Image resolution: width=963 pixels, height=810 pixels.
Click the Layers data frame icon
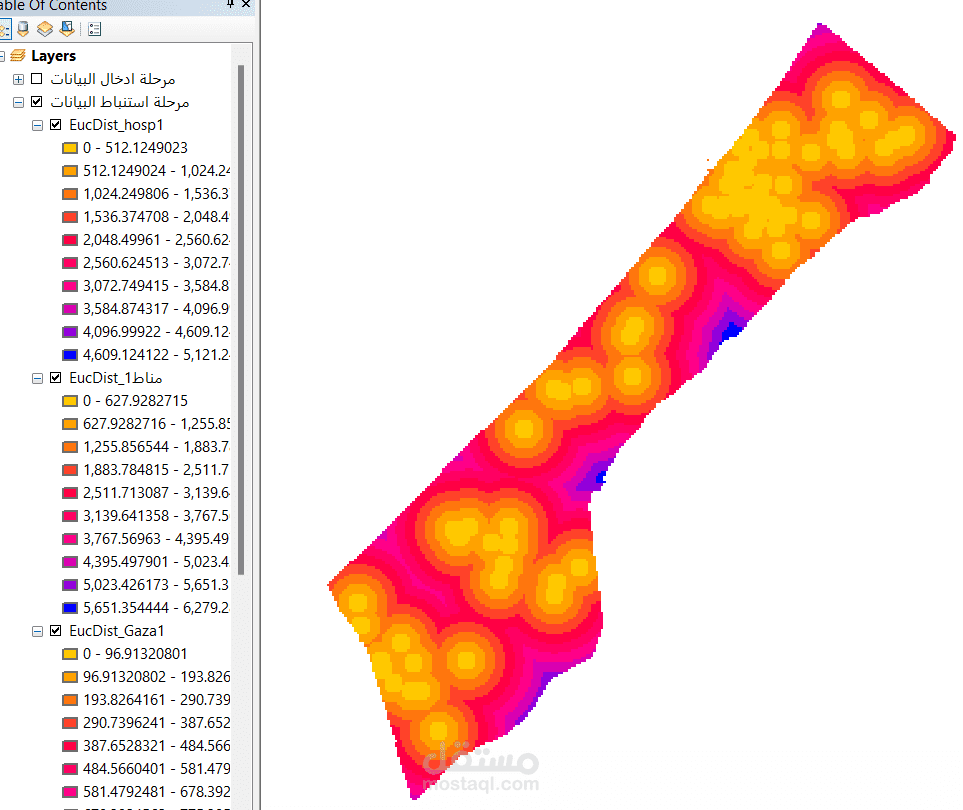[x=18, y=56]
